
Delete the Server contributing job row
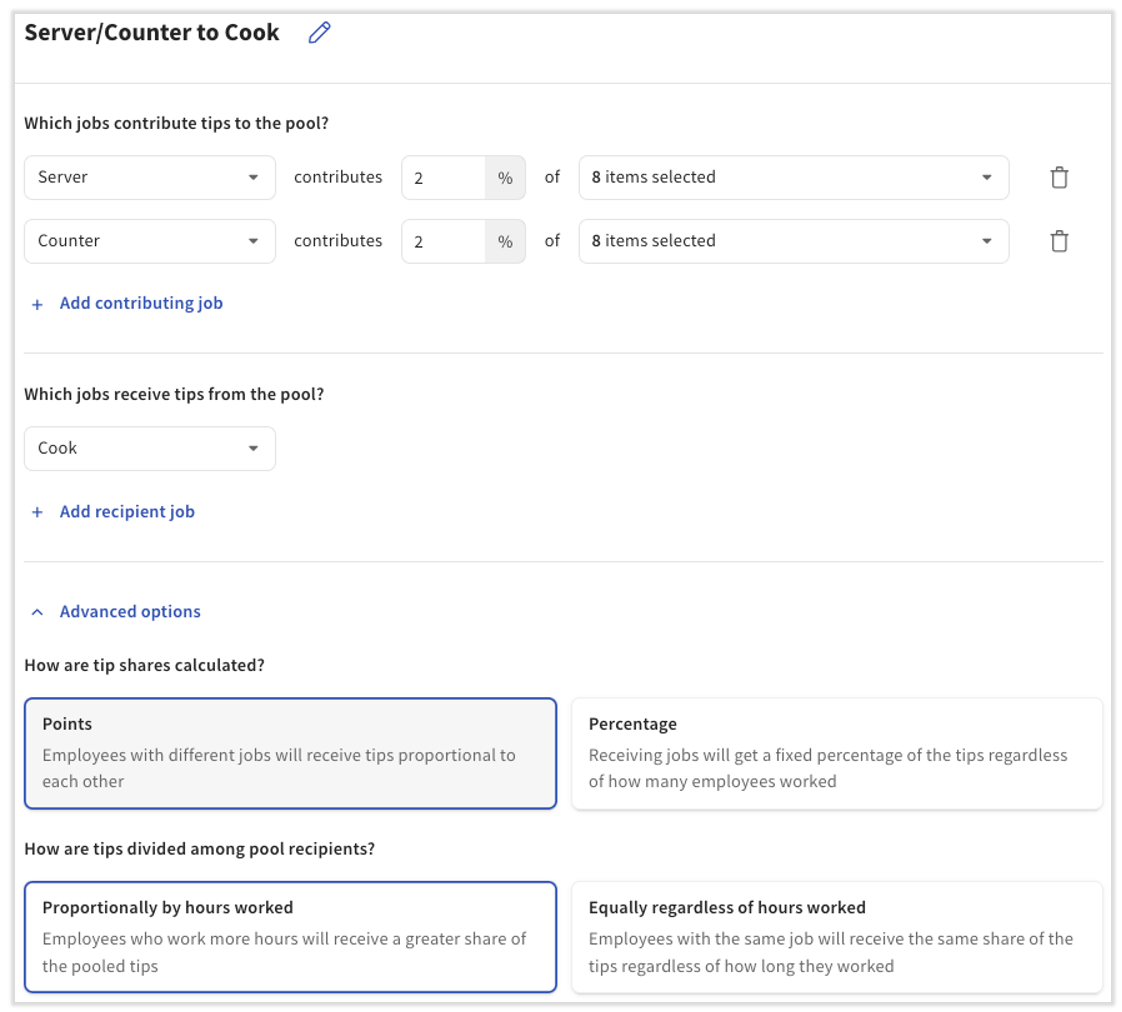[1059, 178]
